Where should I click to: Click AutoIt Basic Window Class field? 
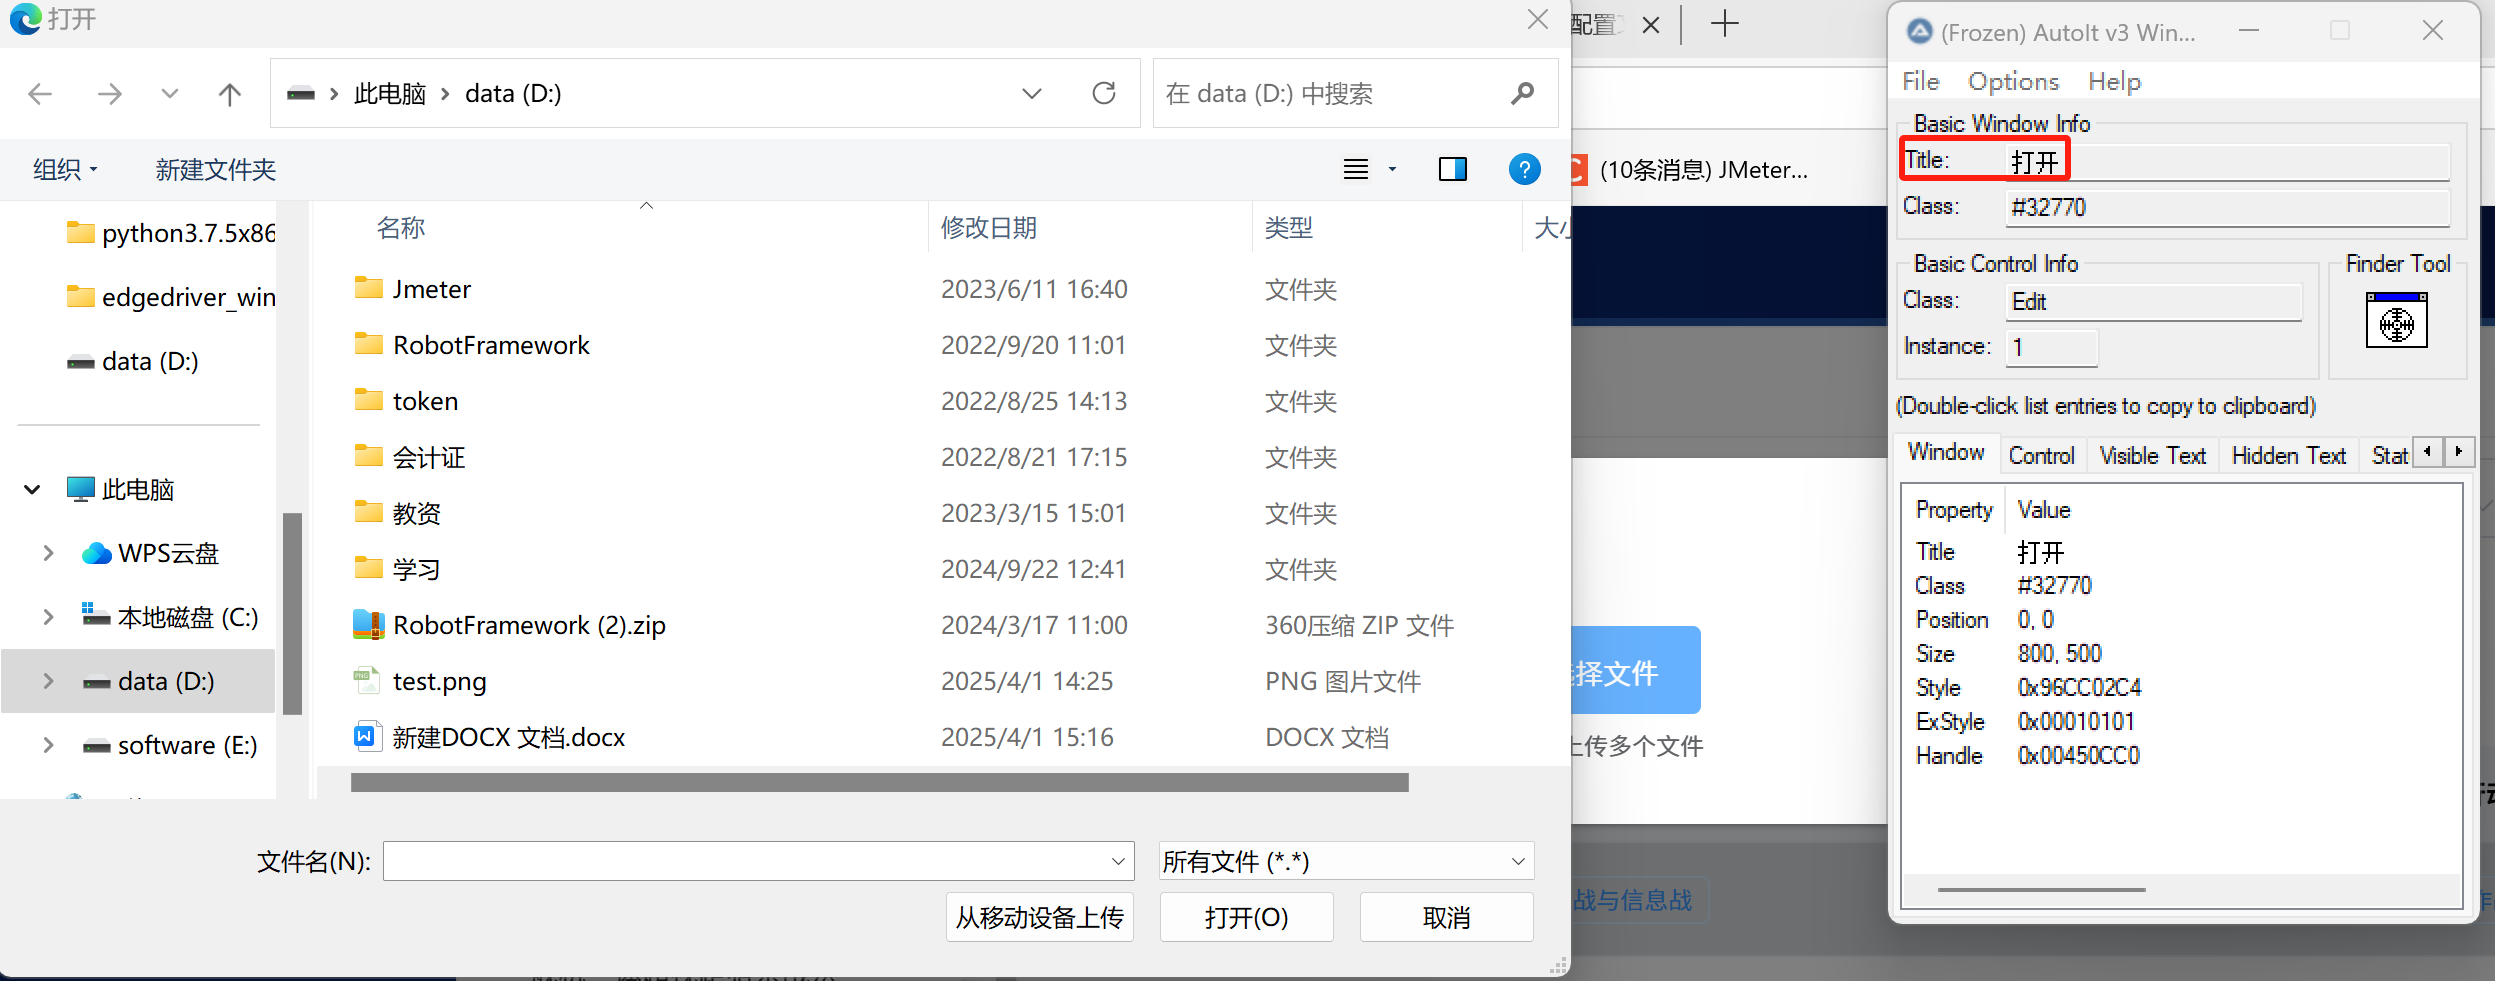click(x=2228, y=207)
